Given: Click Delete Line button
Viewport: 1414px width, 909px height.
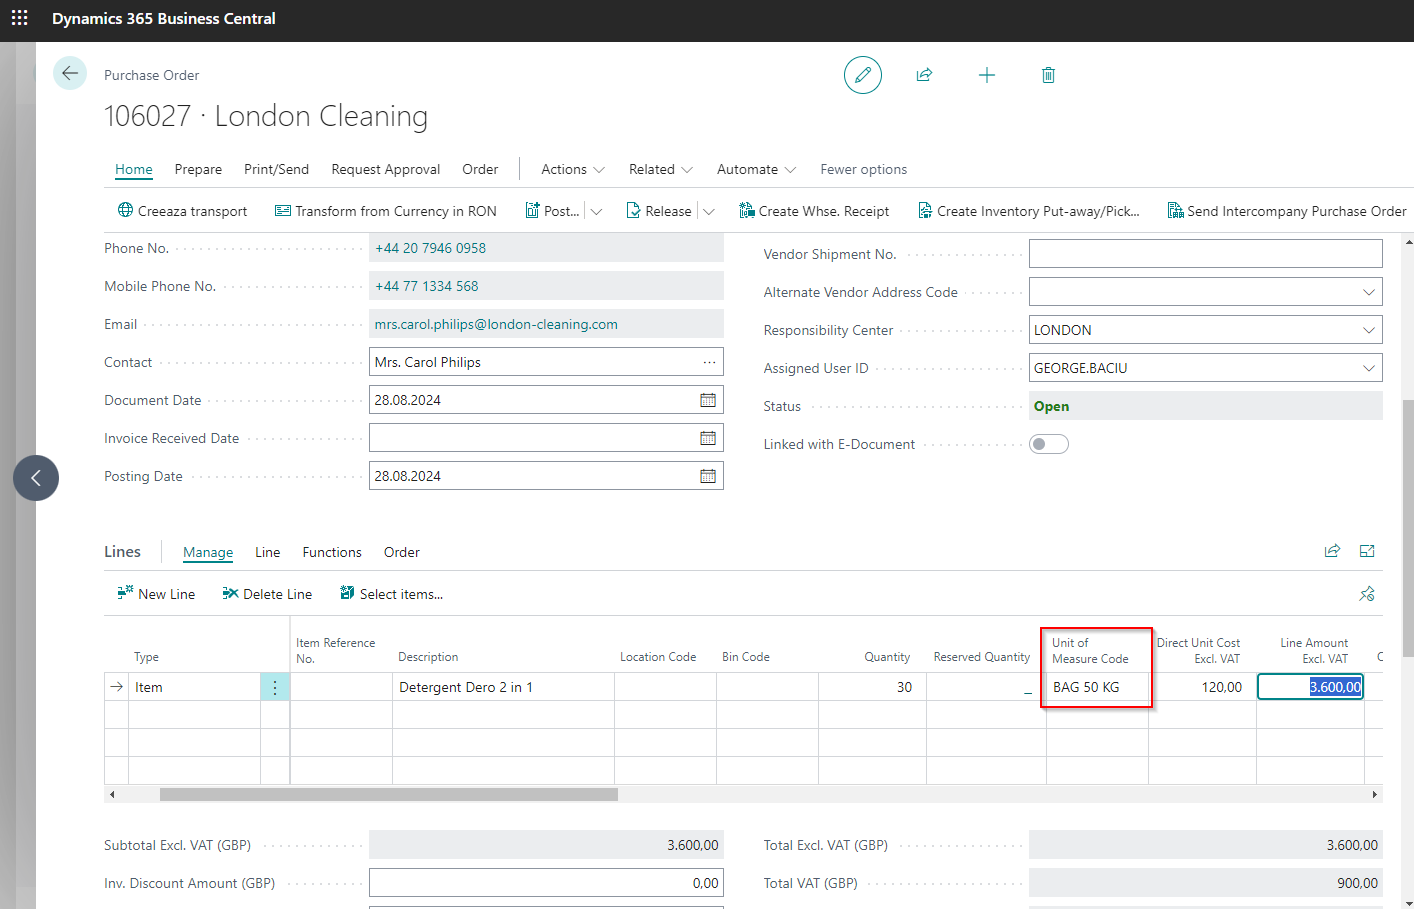Looking at the screenshot, I should (x=267, y=594).
